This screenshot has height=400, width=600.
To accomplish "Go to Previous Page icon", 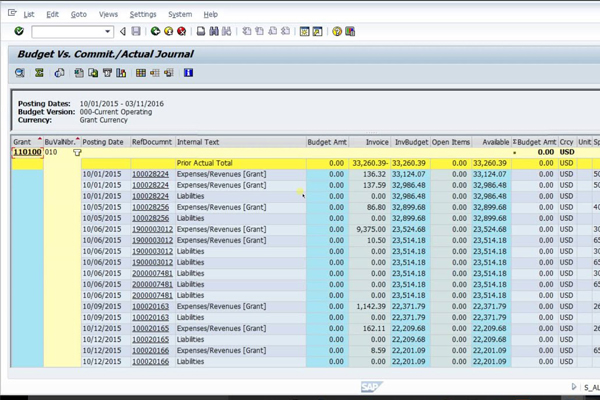I will tap(259, 31).
